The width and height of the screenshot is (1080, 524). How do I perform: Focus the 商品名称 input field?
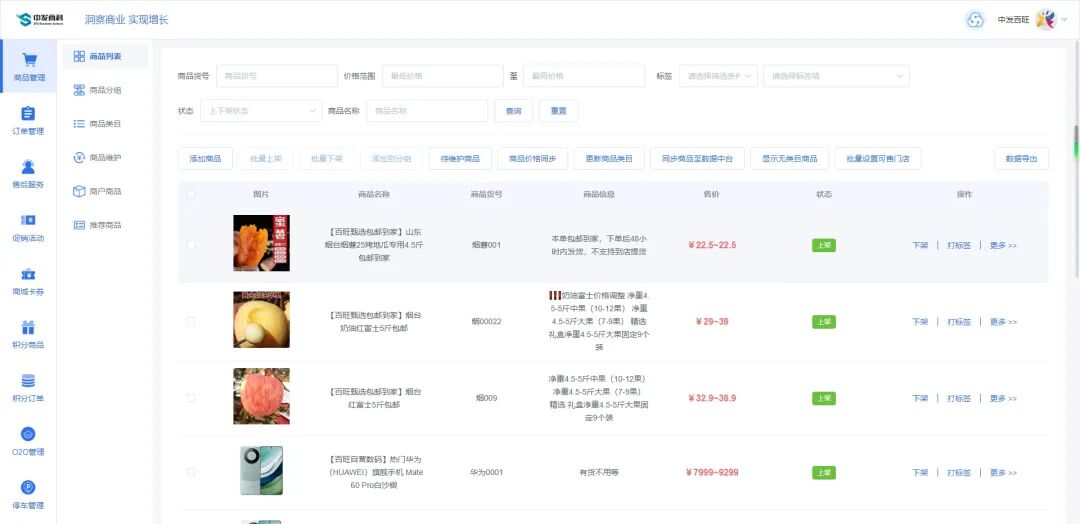427,111
